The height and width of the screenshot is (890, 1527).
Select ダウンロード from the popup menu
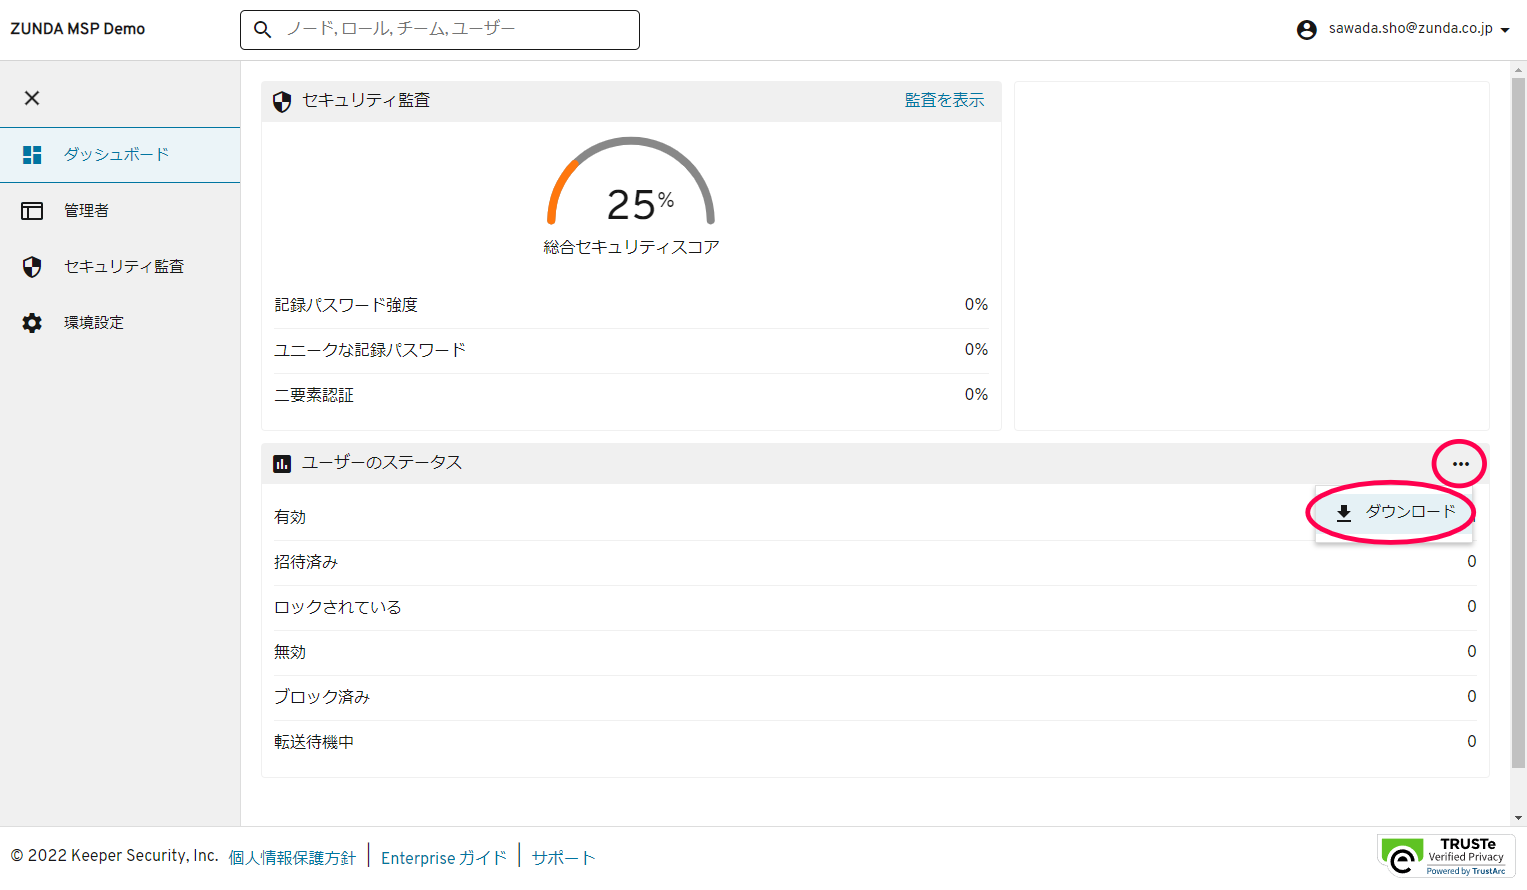coord(1395,512)
